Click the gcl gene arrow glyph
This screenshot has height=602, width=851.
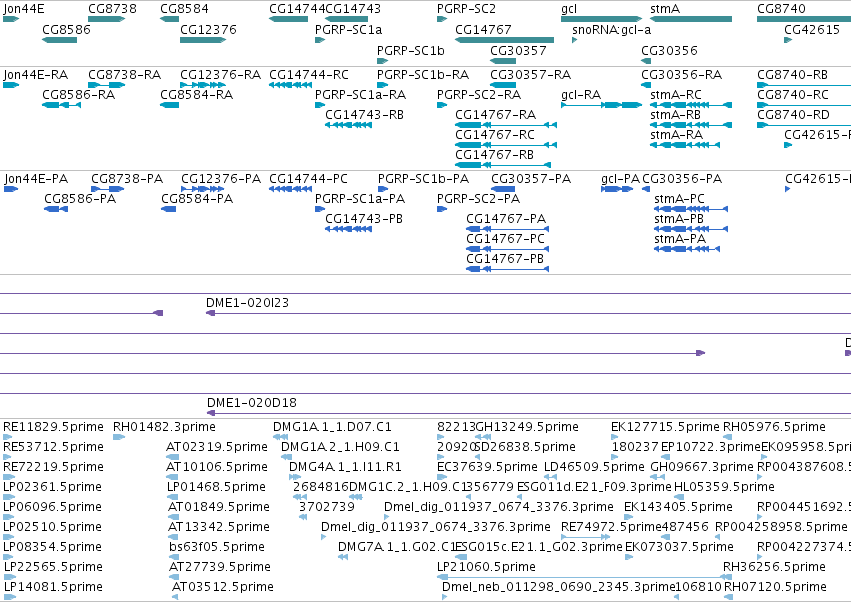click(601, 19)
